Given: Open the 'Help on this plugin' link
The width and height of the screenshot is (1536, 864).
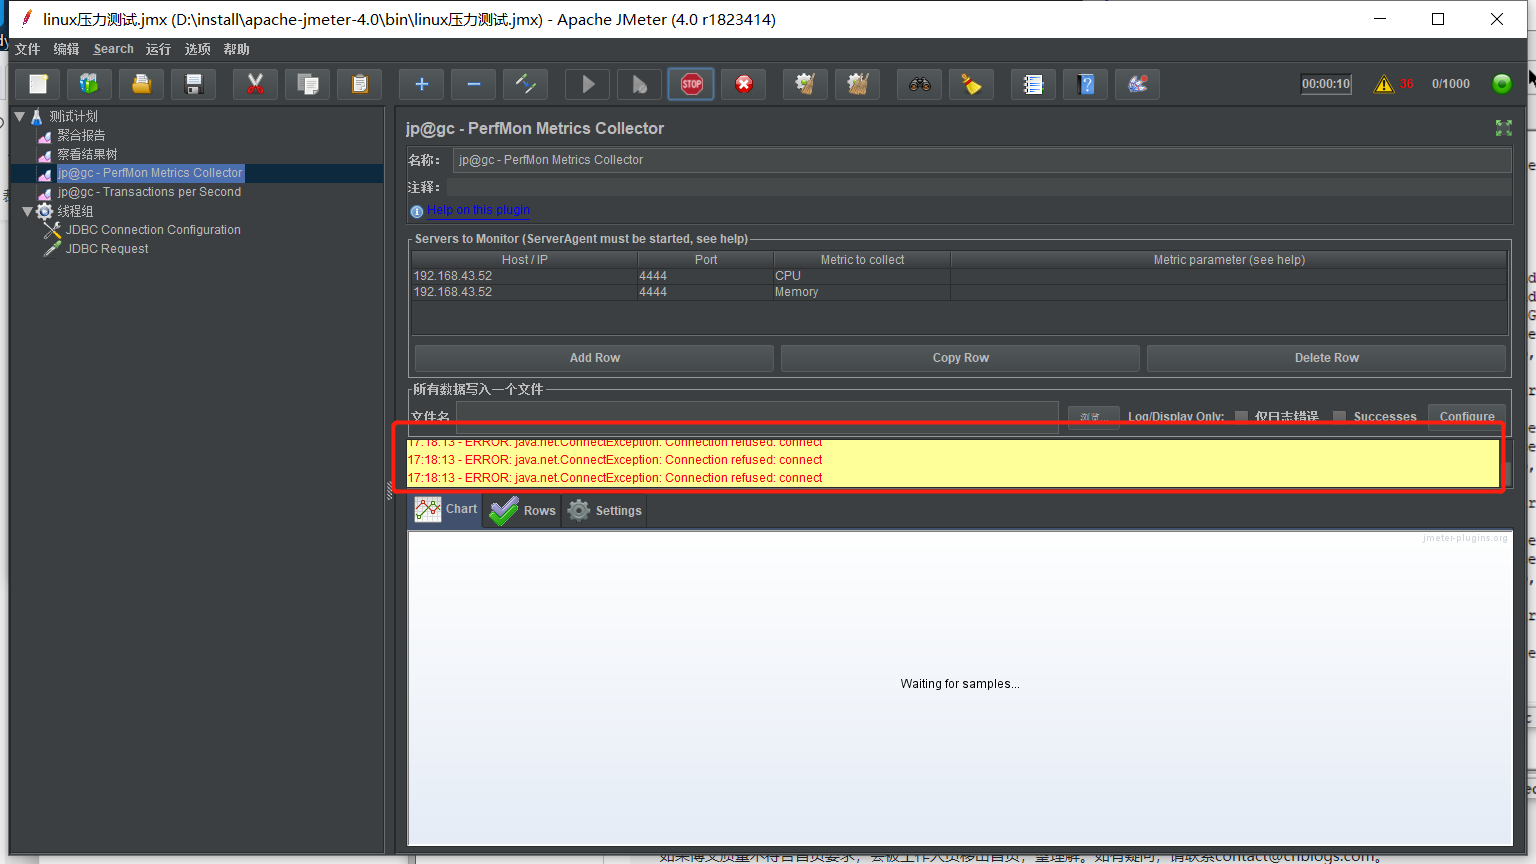Looking at the screenshot, I should click(478, 210).
